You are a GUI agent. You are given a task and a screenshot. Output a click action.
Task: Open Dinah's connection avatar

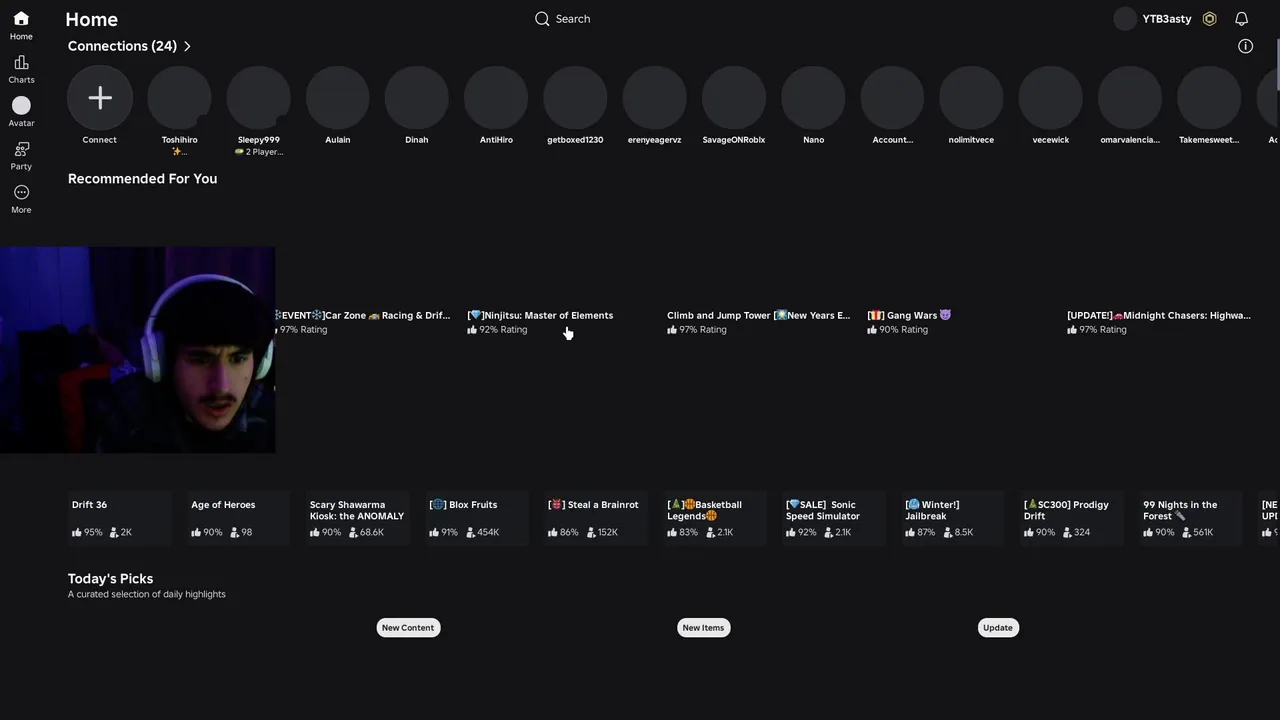pos(417,98)
